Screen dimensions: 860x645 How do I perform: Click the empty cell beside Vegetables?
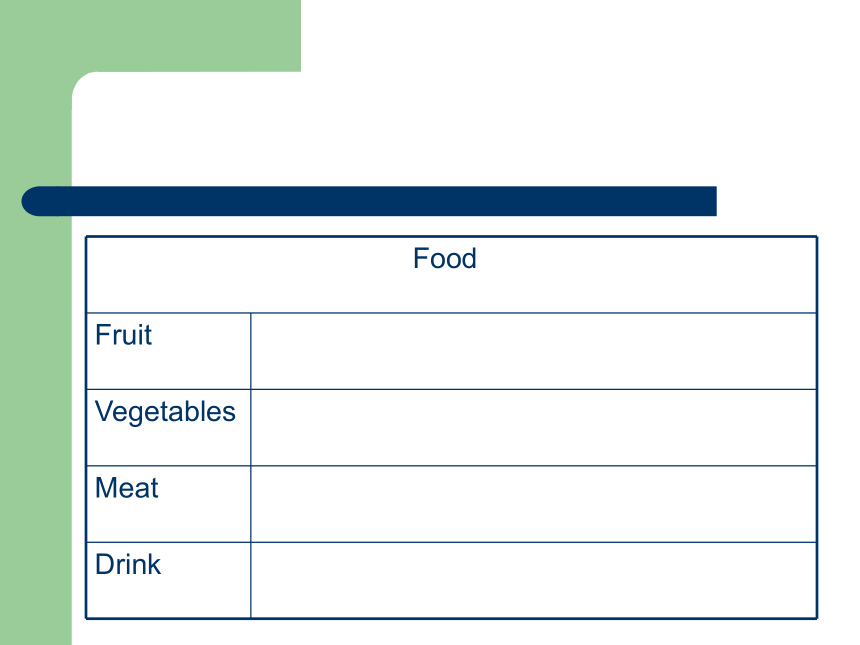click(x=534, y=428)
